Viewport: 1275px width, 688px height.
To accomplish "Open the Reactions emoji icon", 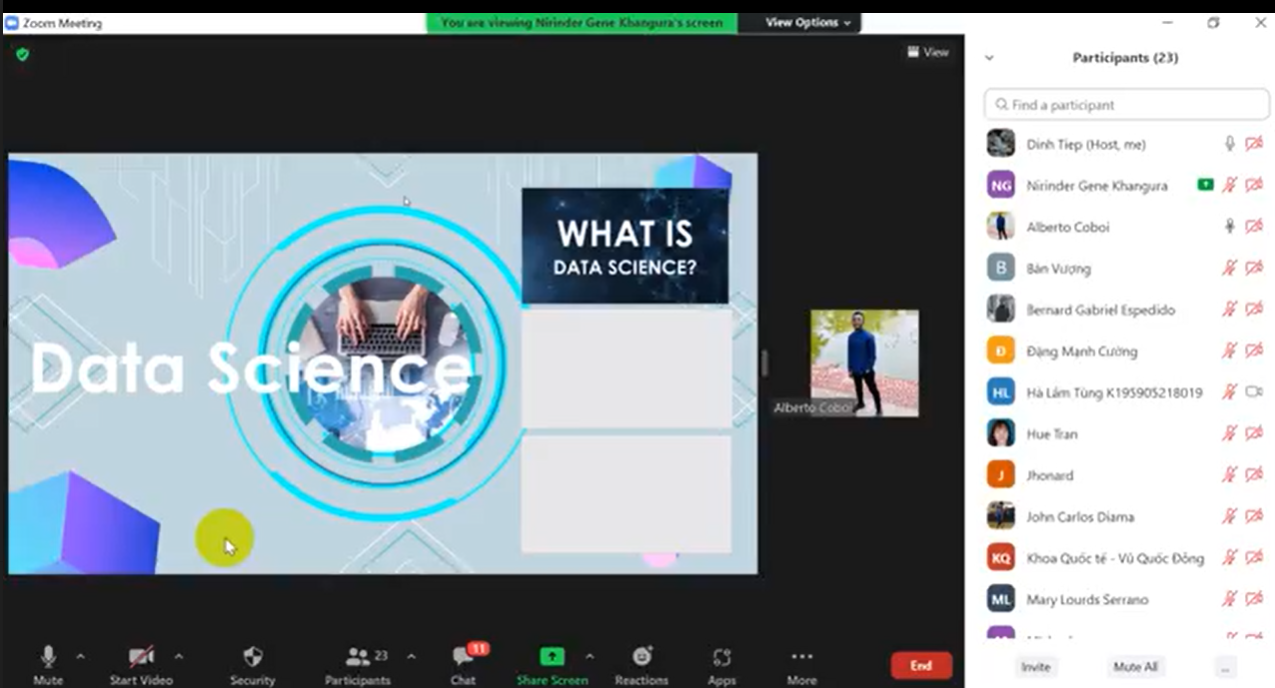I will click(x=642, y=657).
